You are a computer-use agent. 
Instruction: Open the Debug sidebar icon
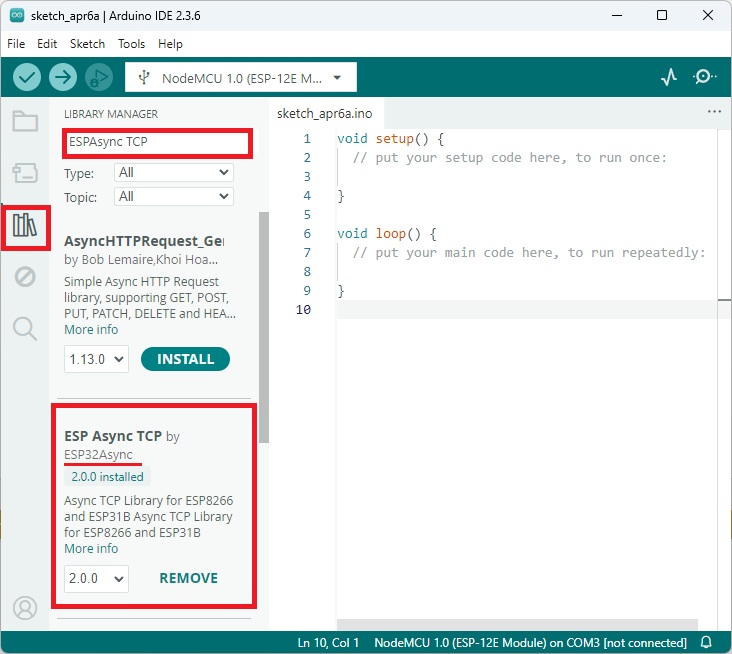25,277
